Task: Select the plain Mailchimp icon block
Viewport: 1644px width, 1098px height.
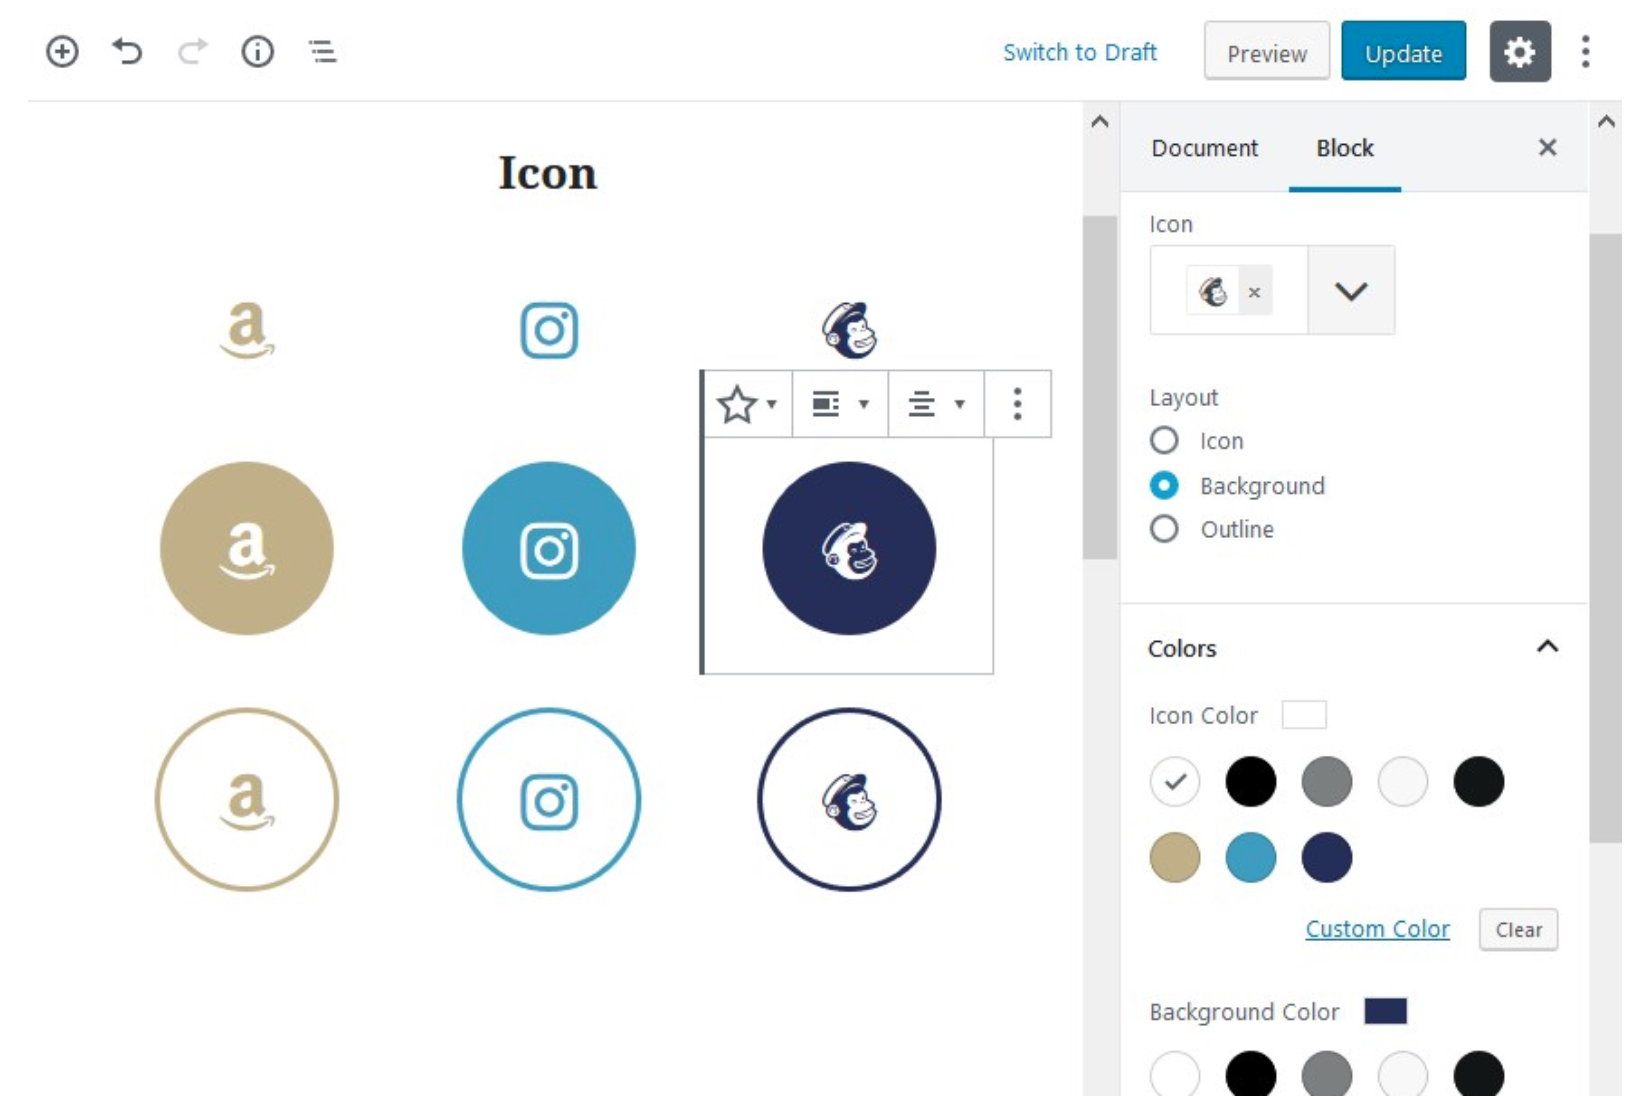Action: tap(850, 330)
